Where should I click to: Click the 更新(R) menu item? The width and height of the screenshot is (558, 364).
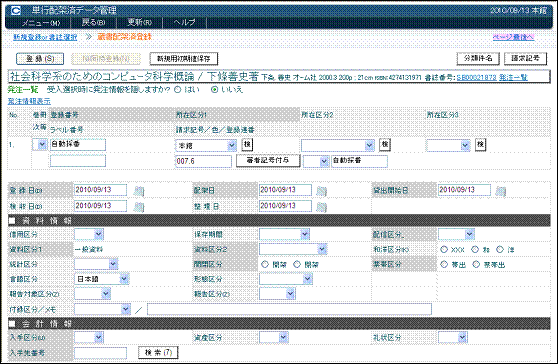(139, 22)
